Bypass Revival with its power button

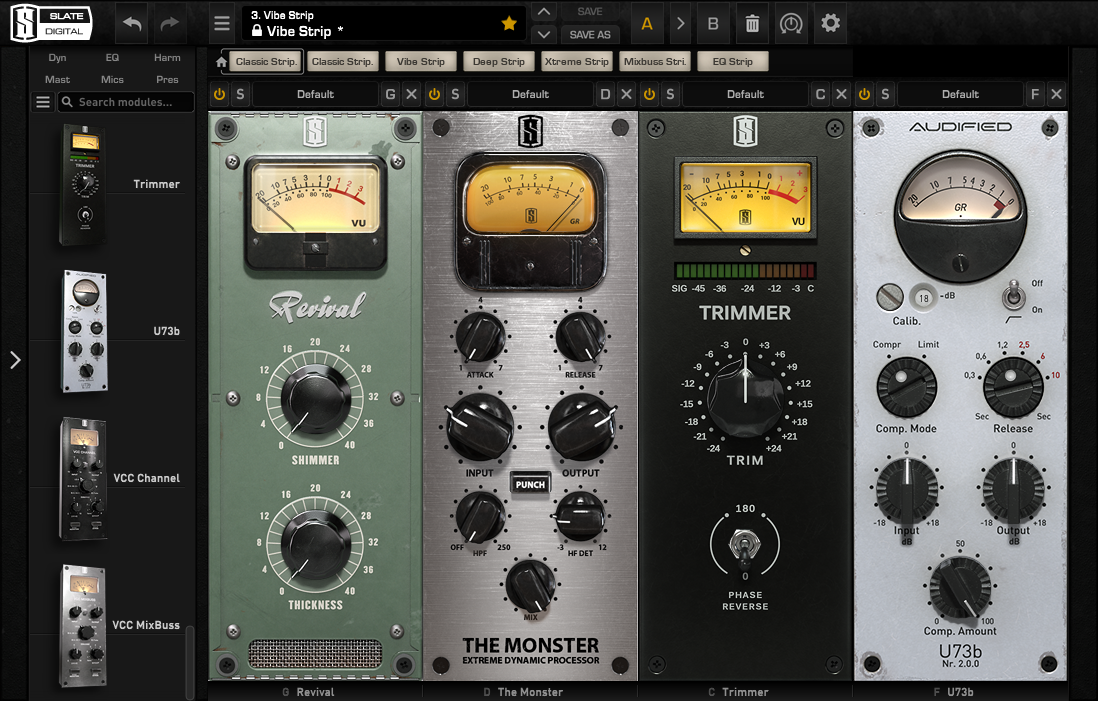pyautogui.click(x=219, y=94)
